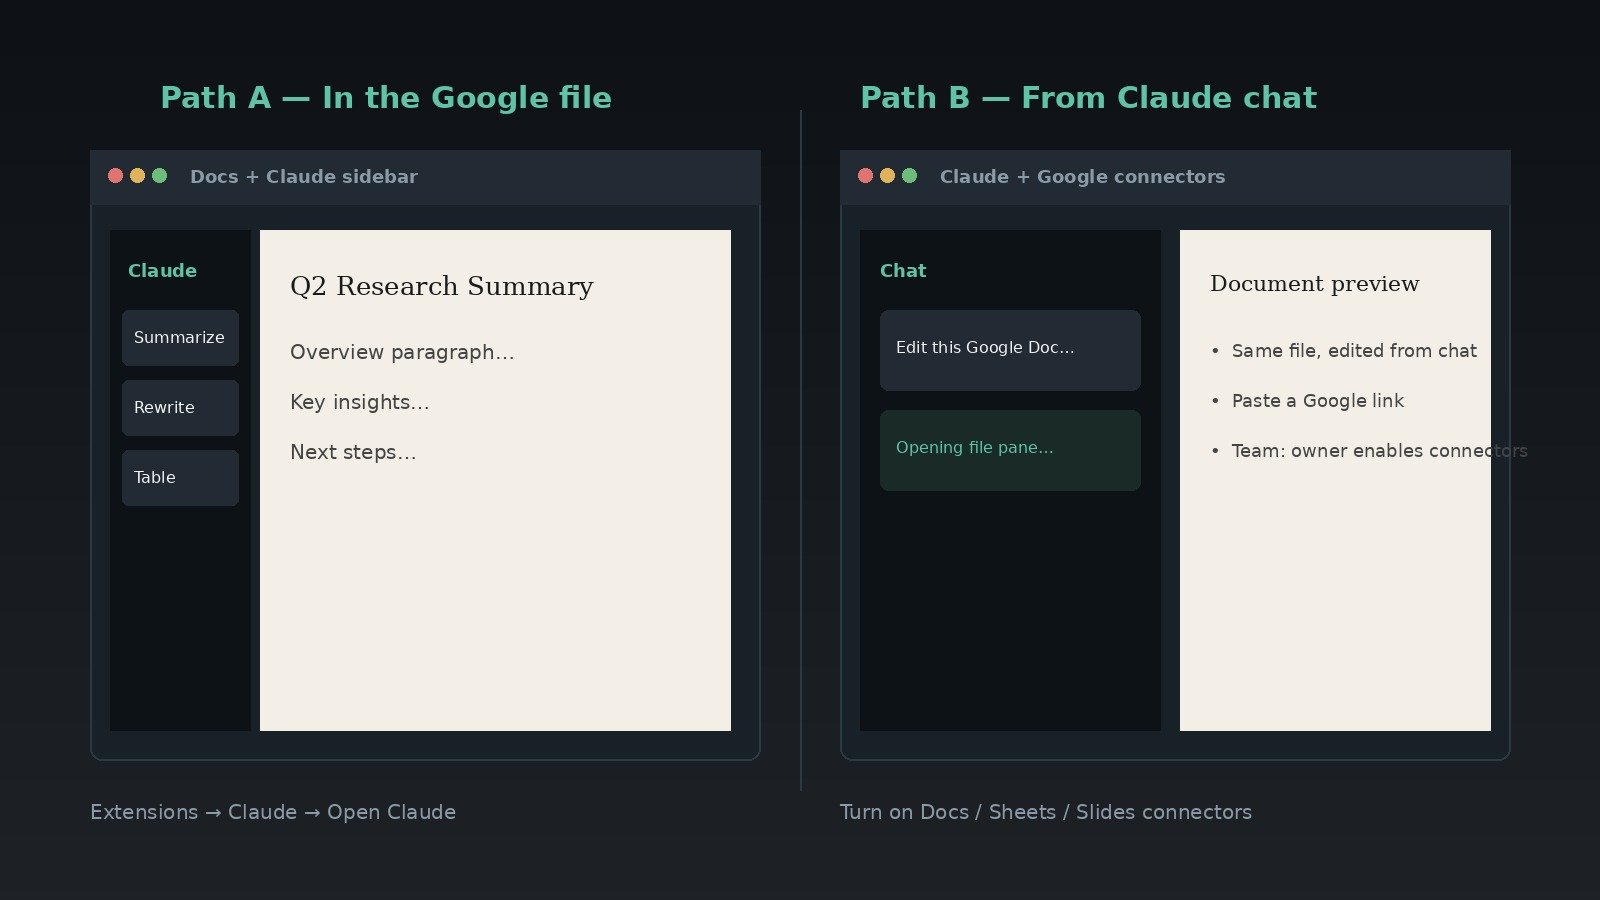The image size is (1600, 900).
Task: Close the Claude + Google connectors window (red dot)
Action: pyautogui.click(x=865, y=176)
